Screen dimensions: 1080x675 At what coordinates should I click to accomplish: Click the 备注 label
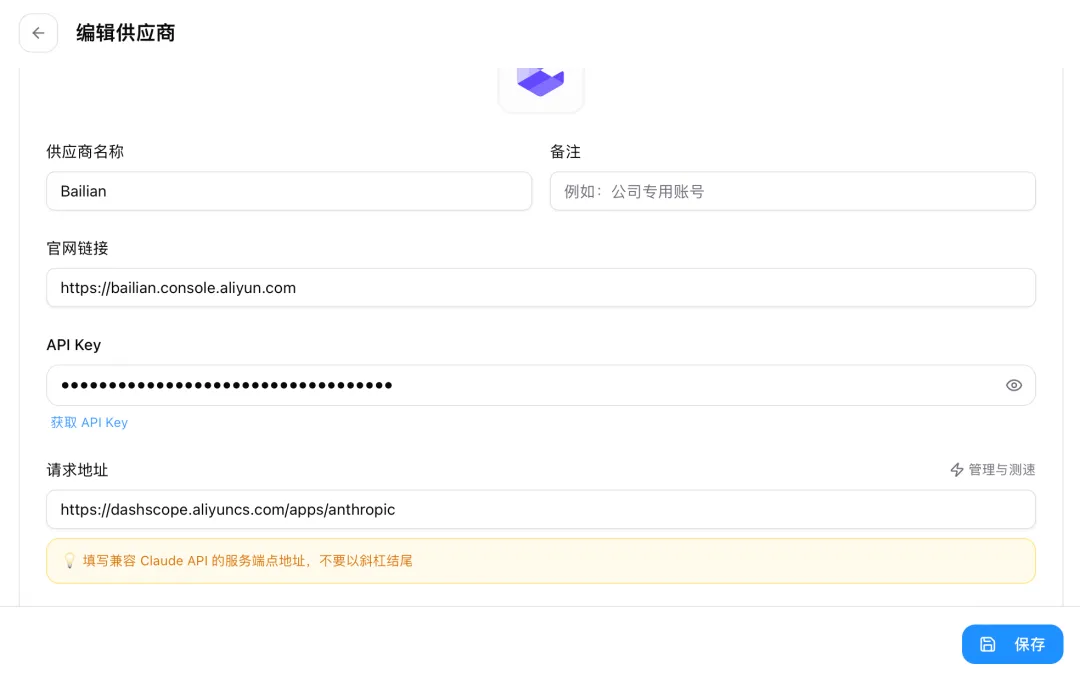(565, 152)
